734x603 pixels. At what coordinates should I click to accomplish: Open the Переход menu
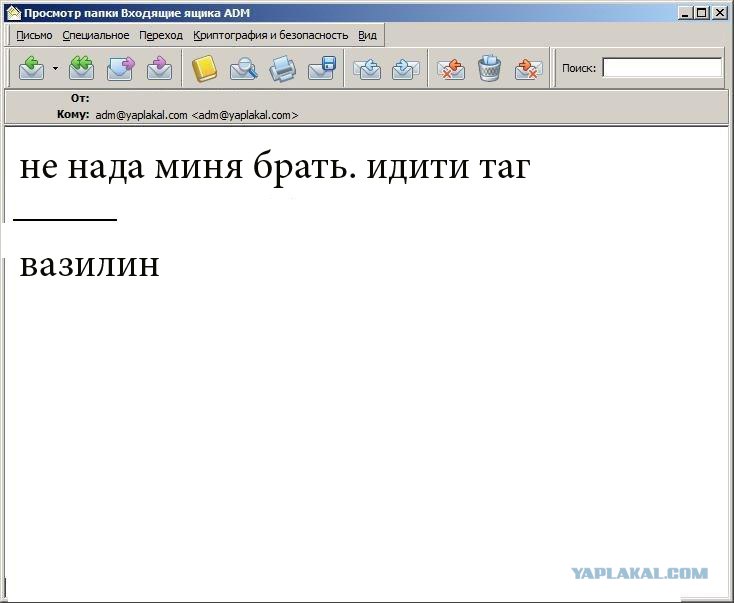click(161, 36)
